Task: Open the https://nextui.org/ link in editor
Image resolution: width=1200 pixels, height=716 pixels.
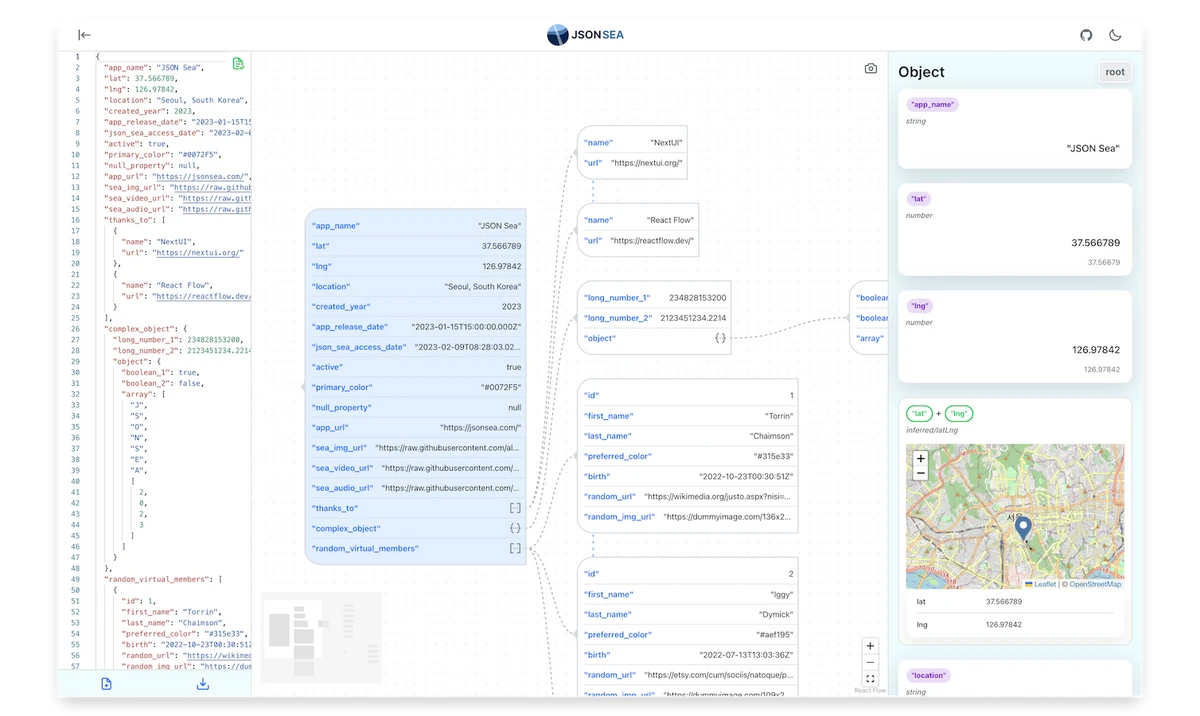Action: pyautogui.click(x=198, y=253)
